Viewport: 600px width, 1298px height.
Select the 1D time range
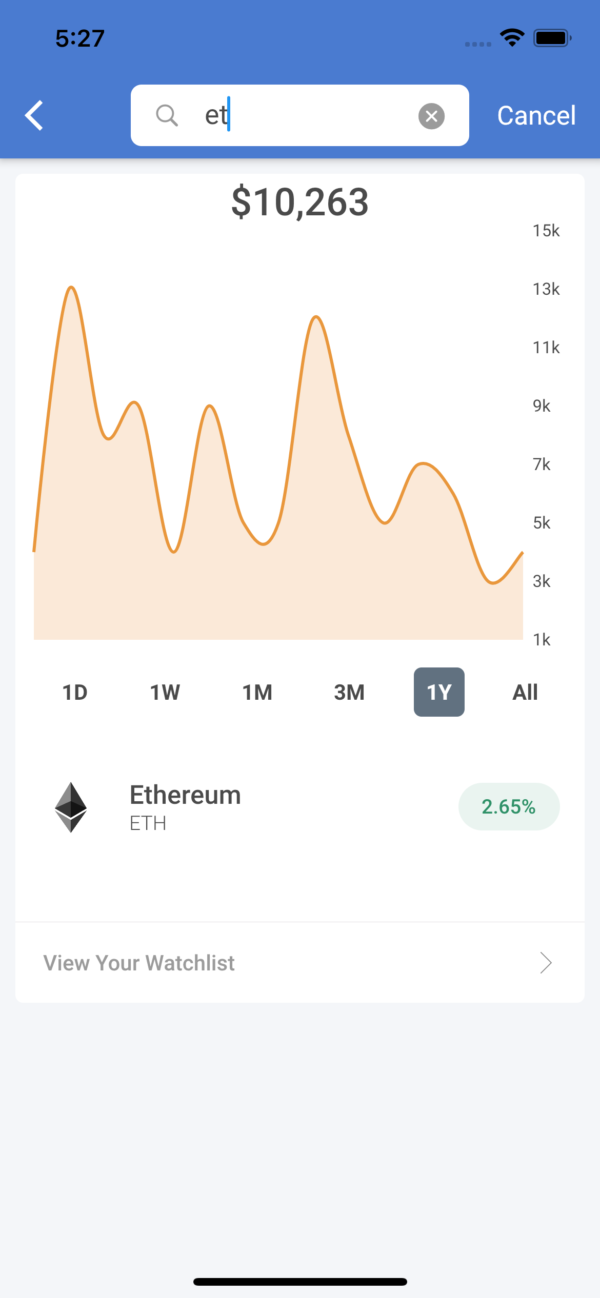pos(75,692)
